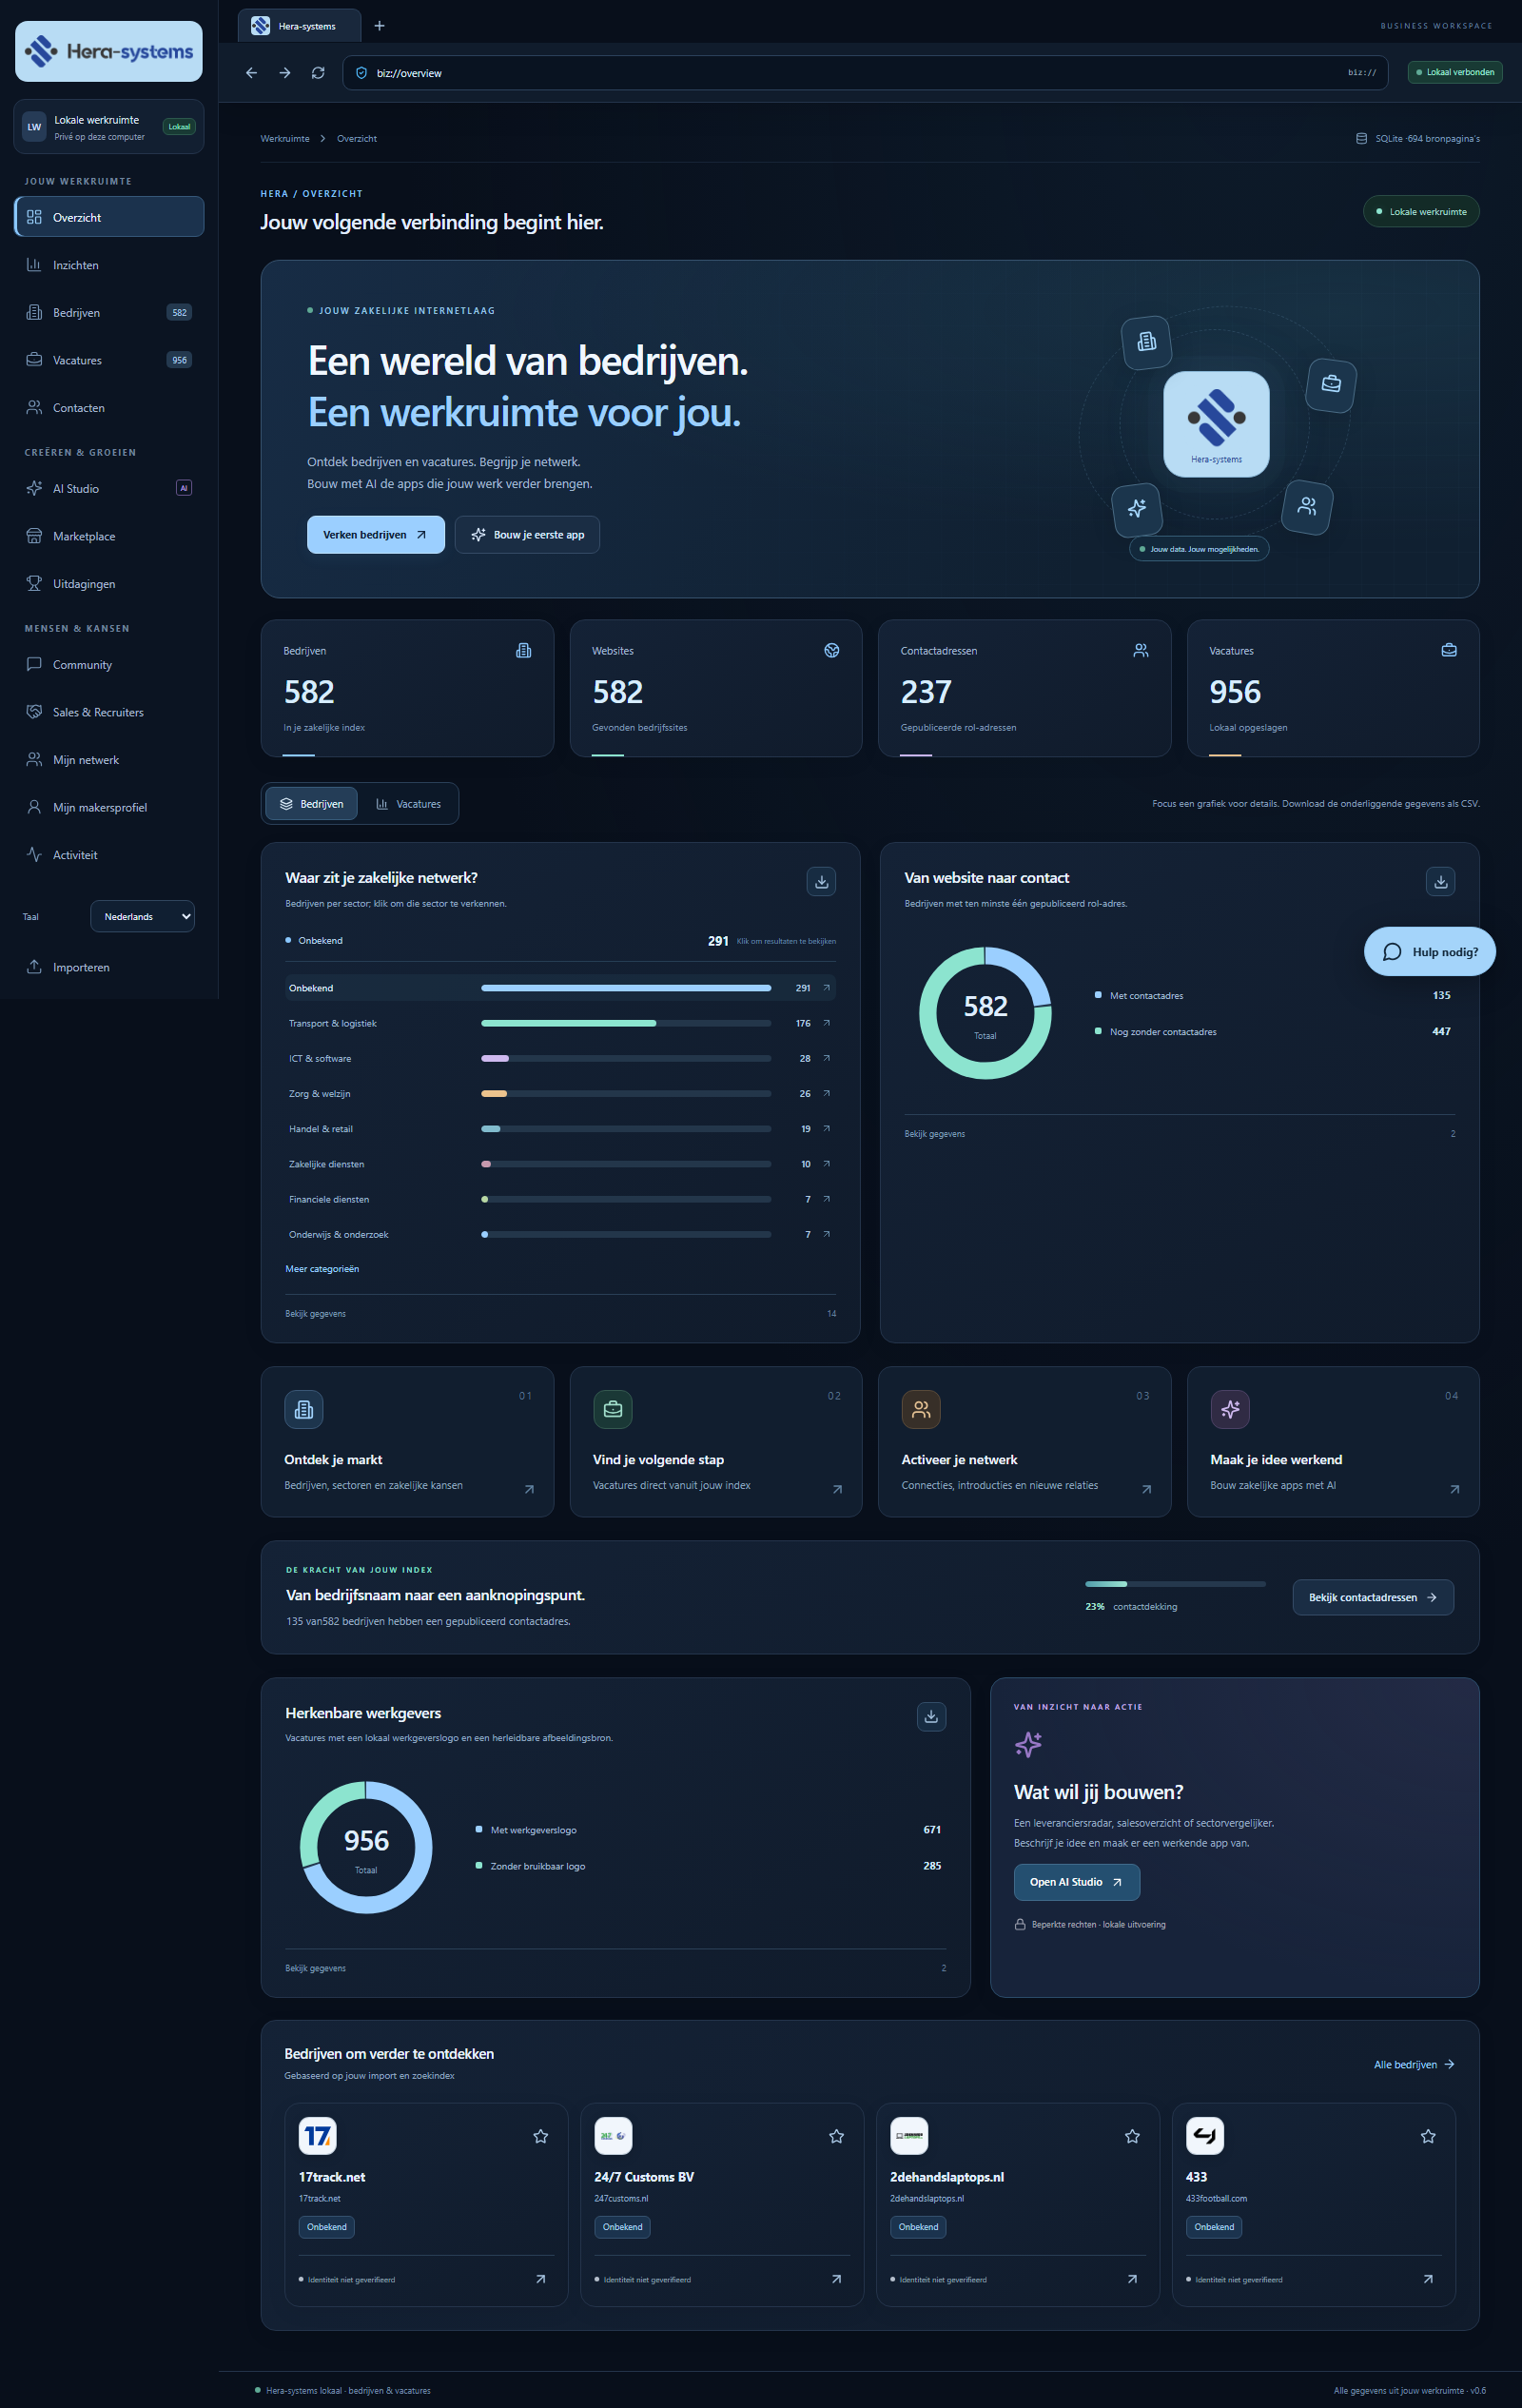The width and height of the screenshot is (1522, 2408).
Task: Open Community in the sidebar
Action: click(x=109, y=664)
